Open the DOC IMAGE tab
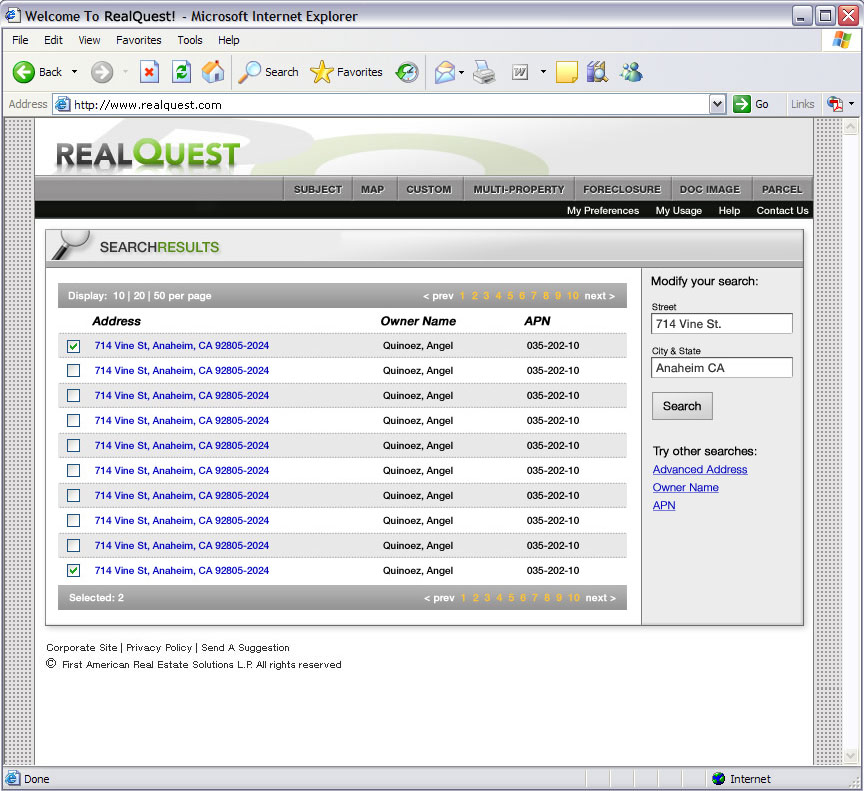Viewport: 864px width, 791px height. (710, 189)
